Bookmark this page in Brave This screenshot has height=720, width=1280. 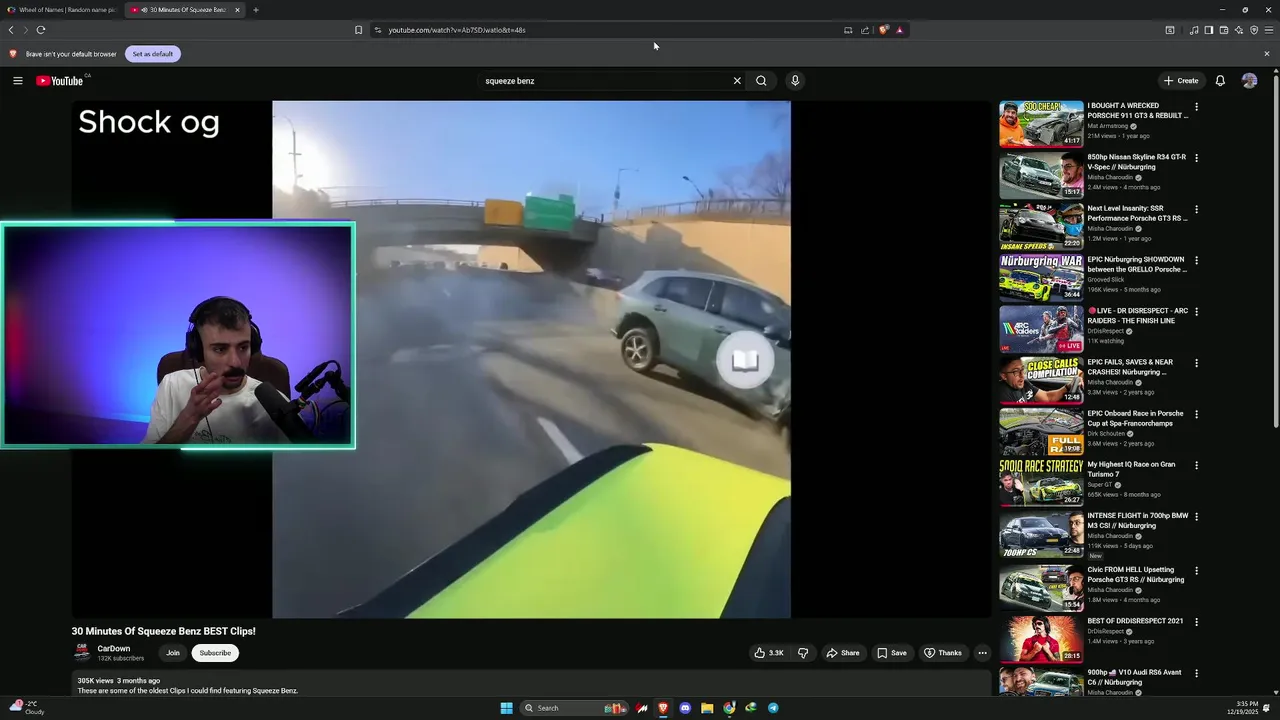click(x=358, y=30)
